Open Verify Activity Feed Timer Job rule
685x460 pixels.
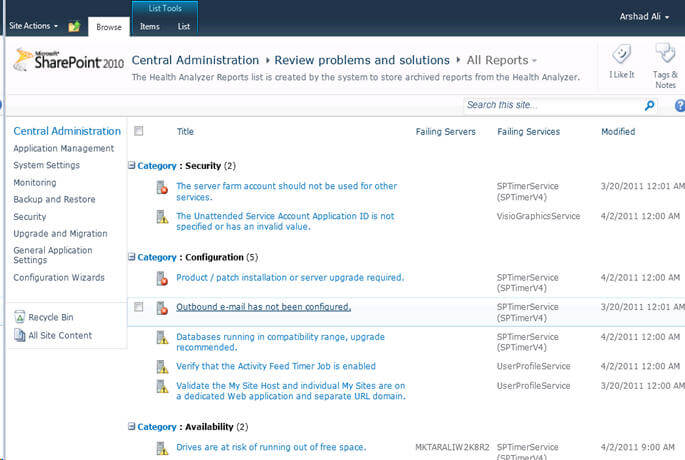276,366
